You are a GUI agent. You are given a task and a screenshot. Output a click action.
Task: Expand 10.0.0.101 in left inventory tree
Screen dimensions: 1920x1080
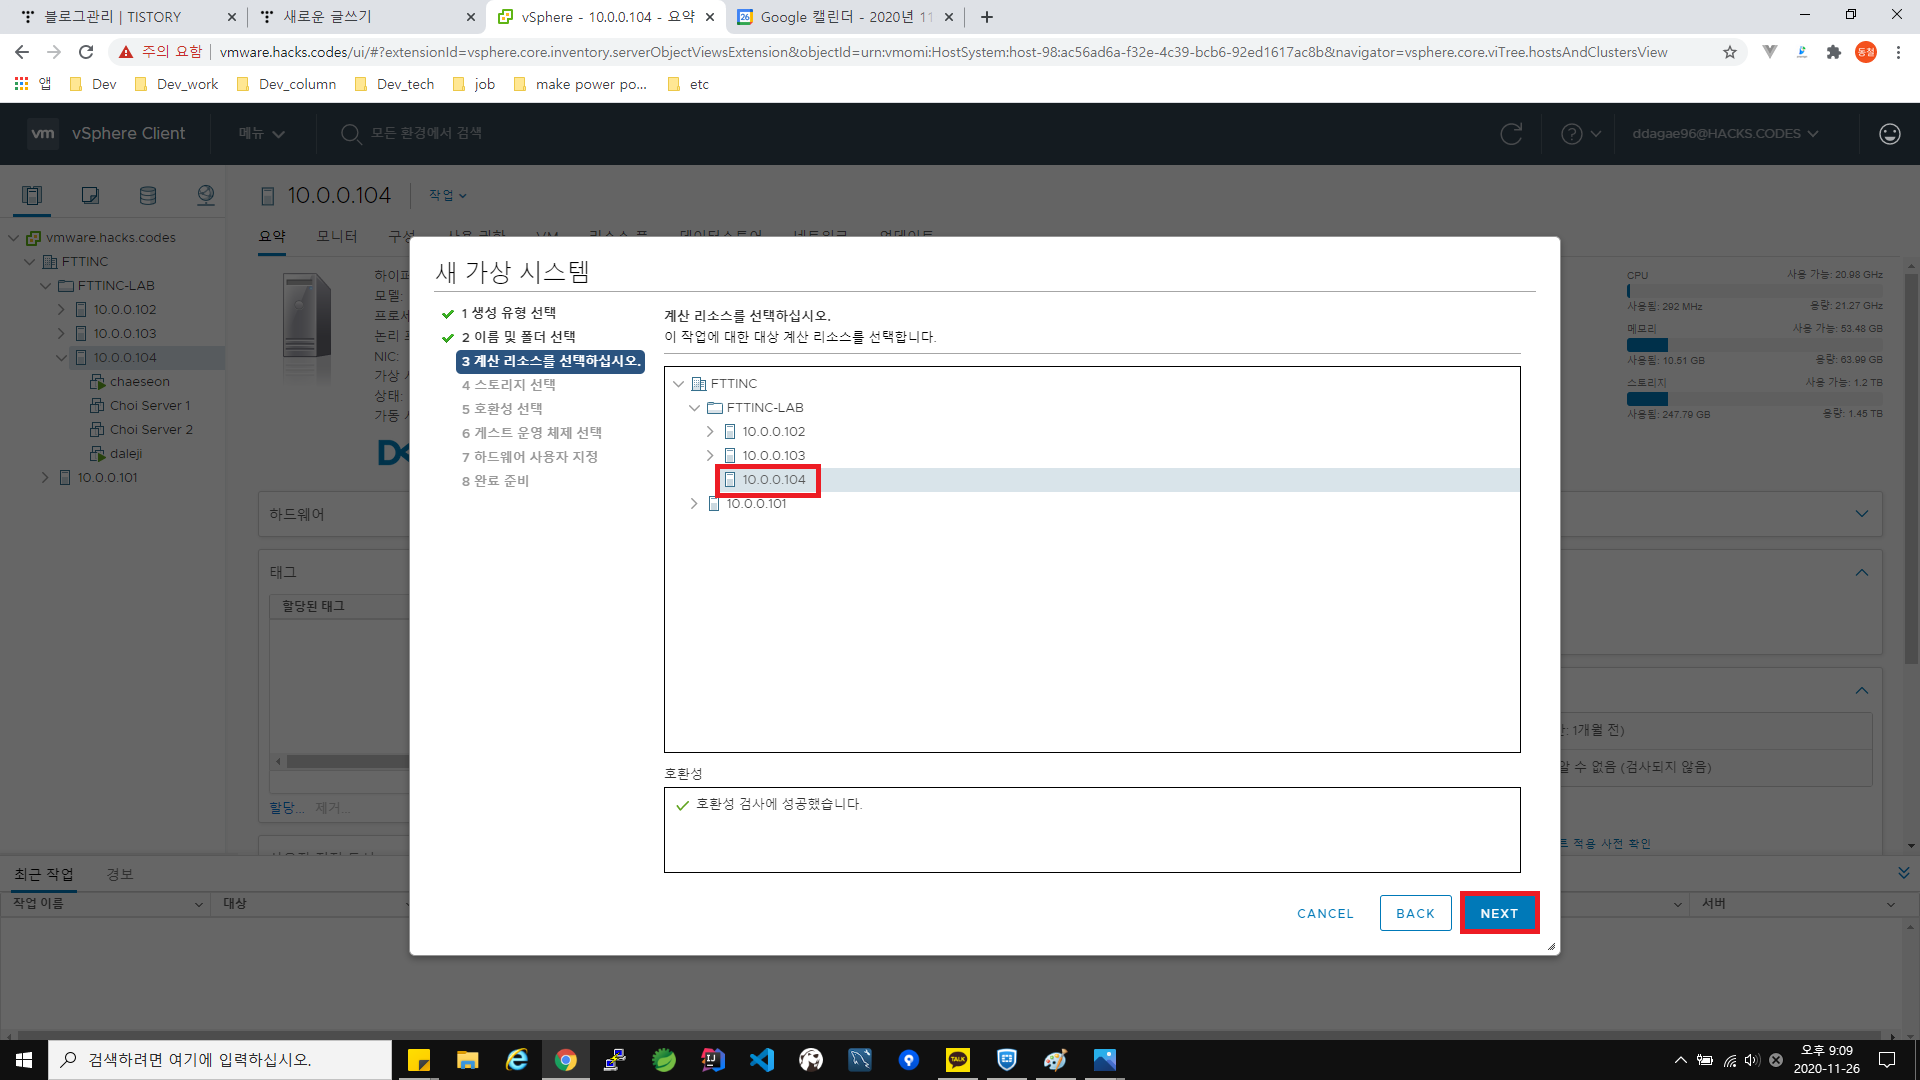tap(45, 478)
